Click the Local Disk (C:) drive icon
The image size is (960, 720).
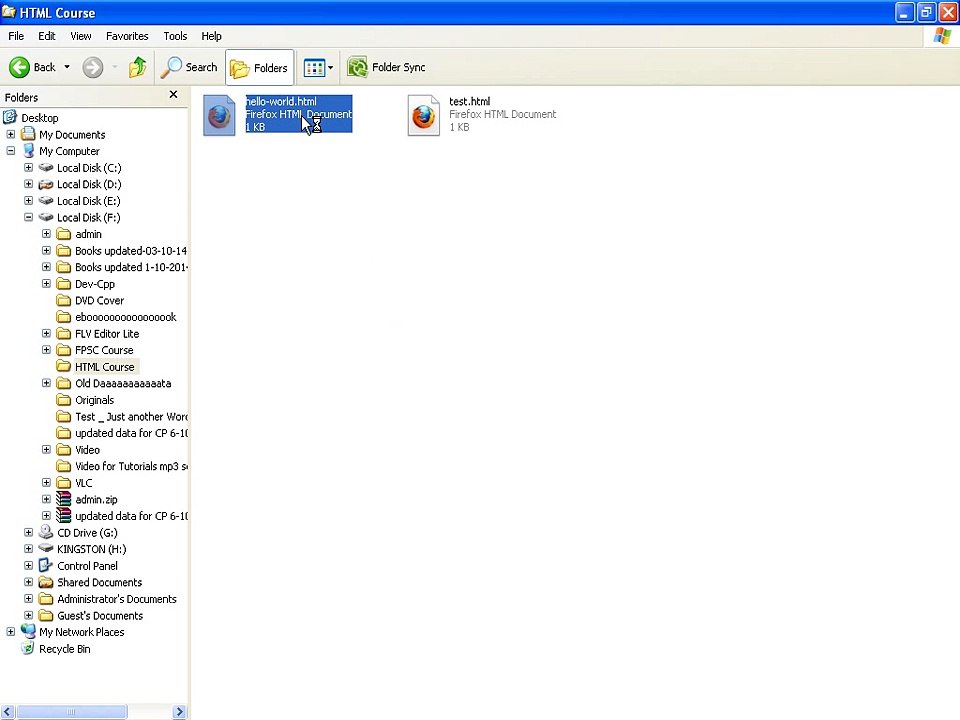point(46,167)
